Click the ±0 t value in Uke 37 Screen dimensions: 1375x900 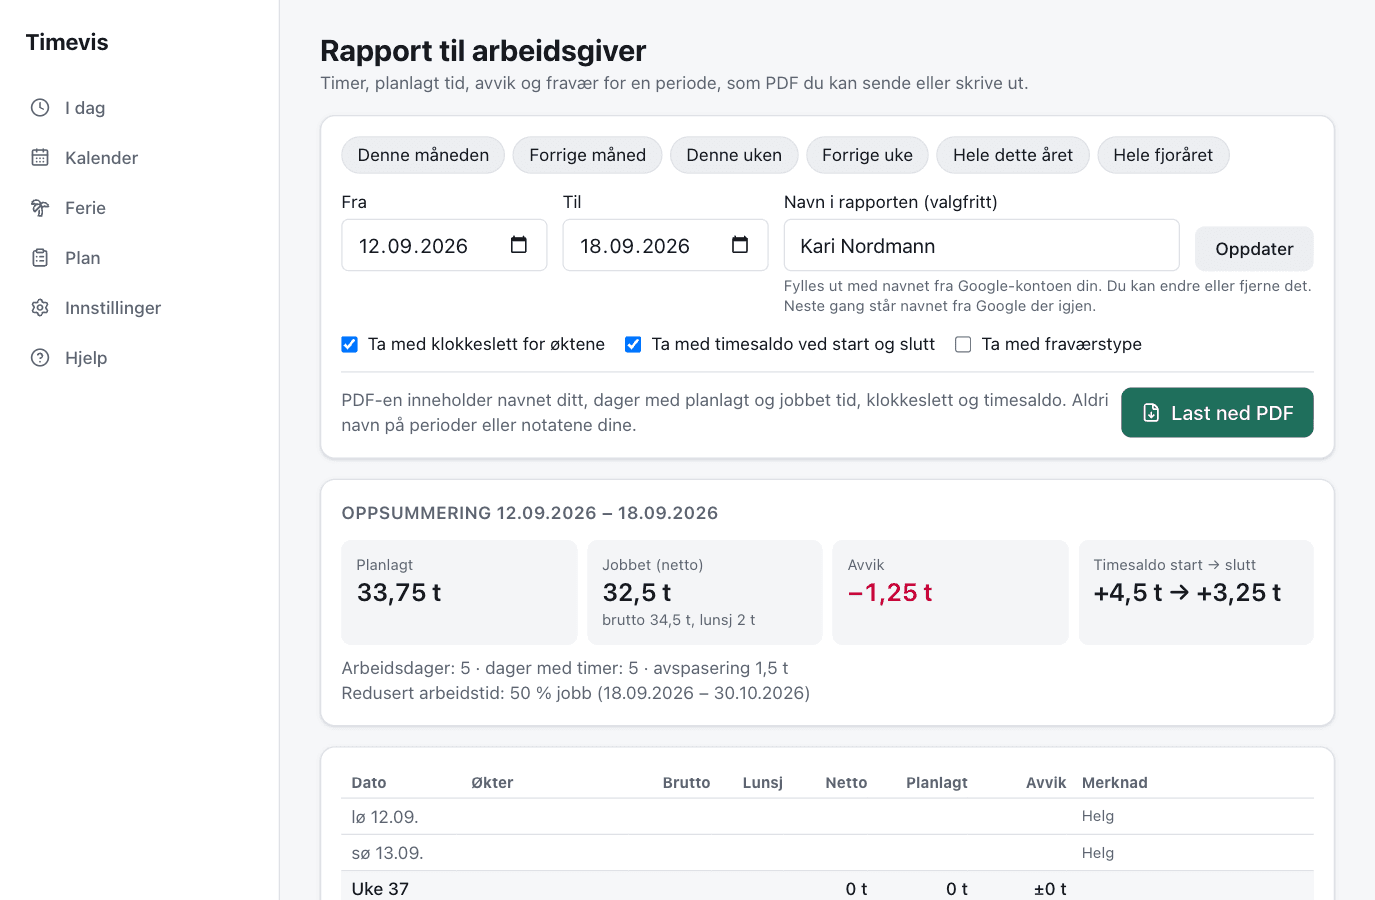(1050, 889)
